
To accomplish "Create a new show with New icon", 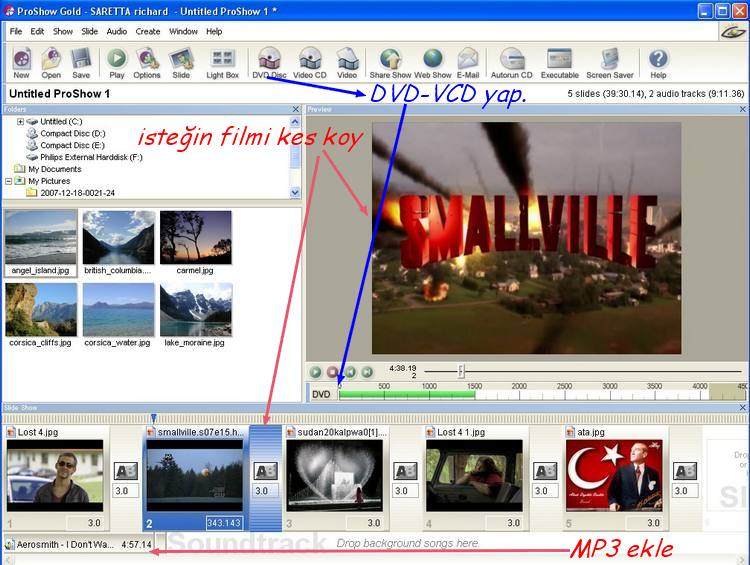I will click(22, 63).
